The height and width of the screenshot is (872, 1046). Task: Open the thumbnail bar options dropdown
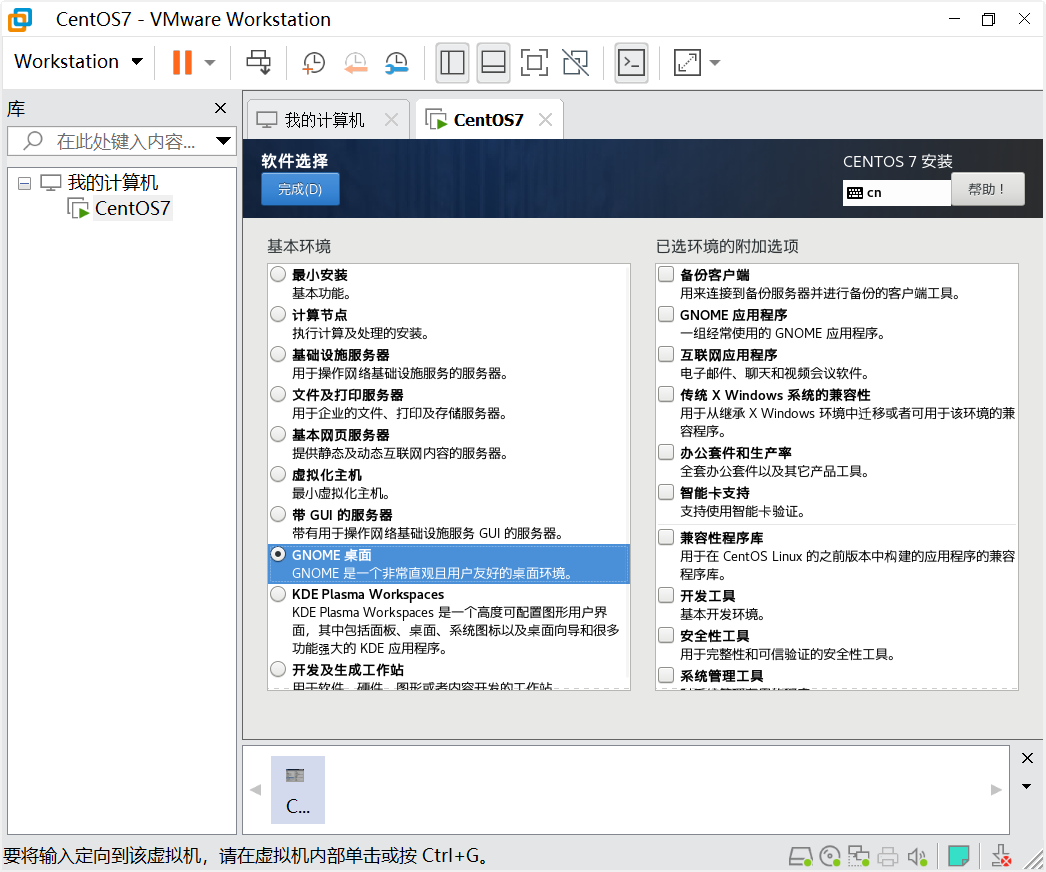point(1027,787)
